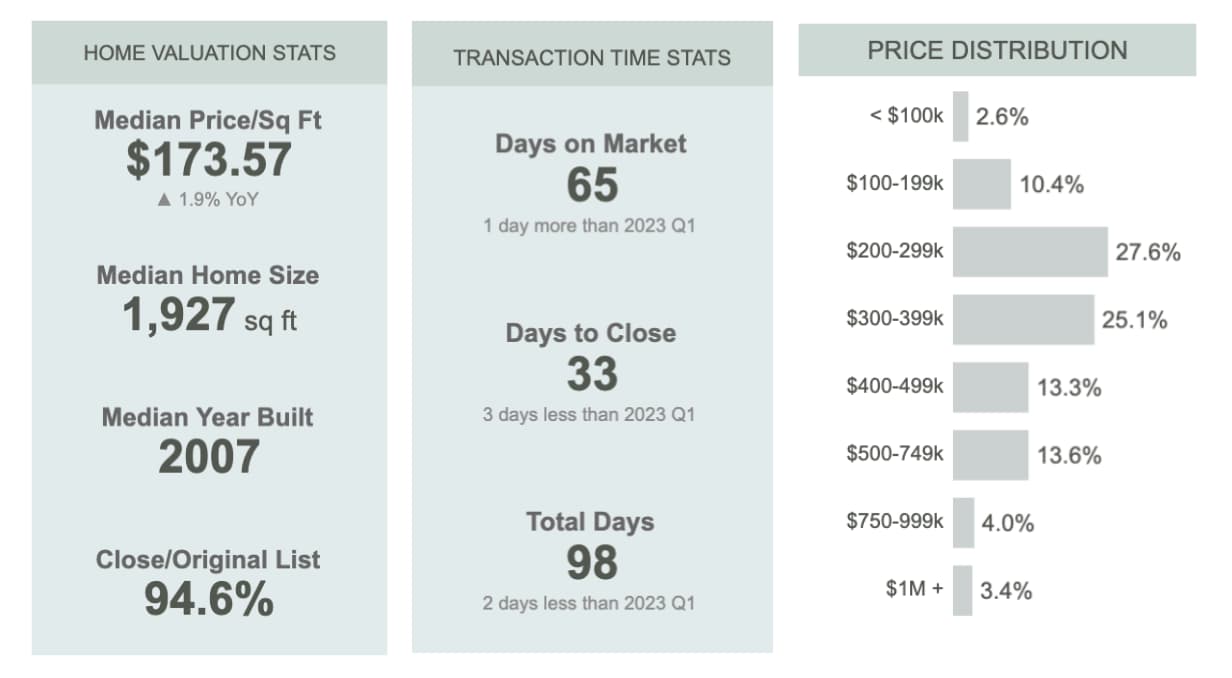Screen dimensions: 1232x678
Task: Click the $1M+ distribution bar
Action: [962, 590]
